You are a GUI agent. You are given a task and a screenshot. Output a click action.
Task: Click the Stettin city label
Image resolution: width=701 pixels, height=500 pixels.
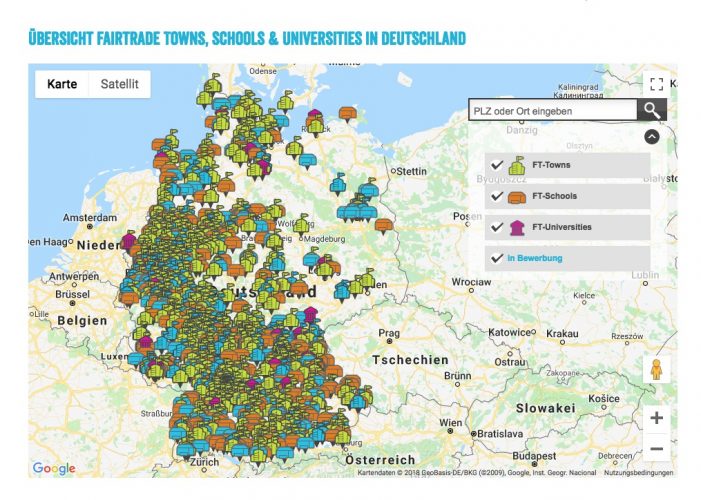412,171
